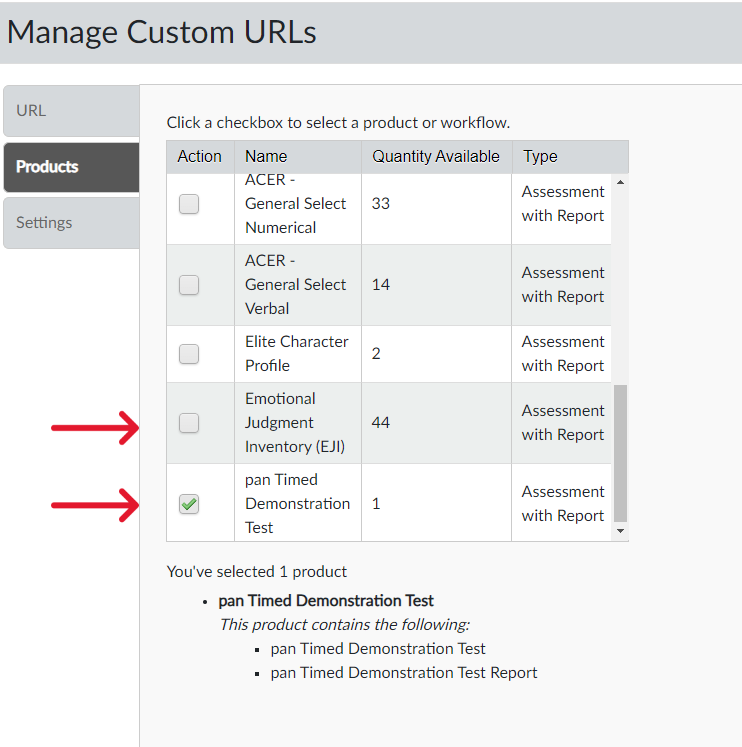Click the table scrollbar down arrow
The image size is (742, 747).
click(x=621, y=532)
